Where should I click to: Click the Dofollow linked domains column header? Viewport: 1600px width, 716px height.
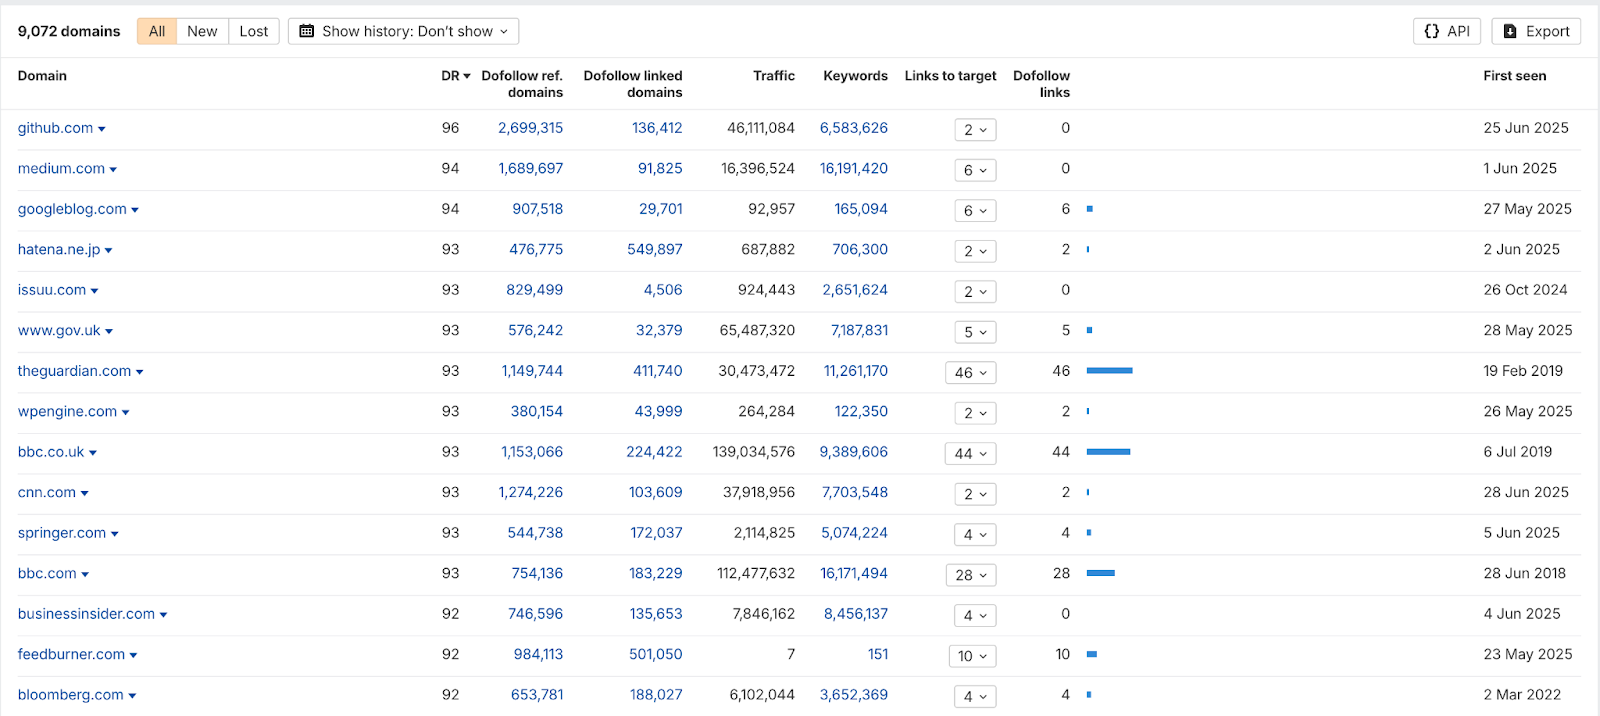(x=633, y=84)
